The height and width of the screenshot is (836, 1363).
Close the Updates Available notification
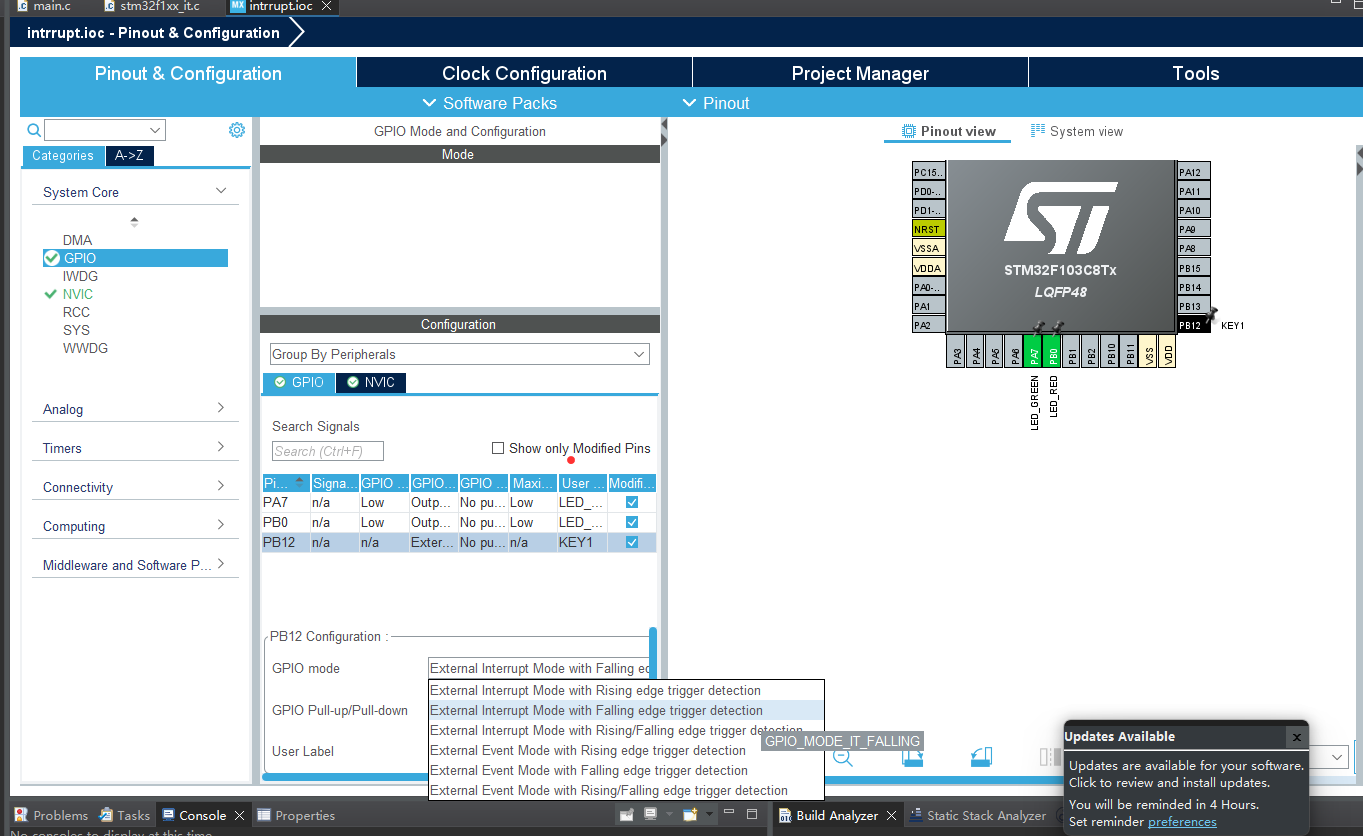(1296, 737)
